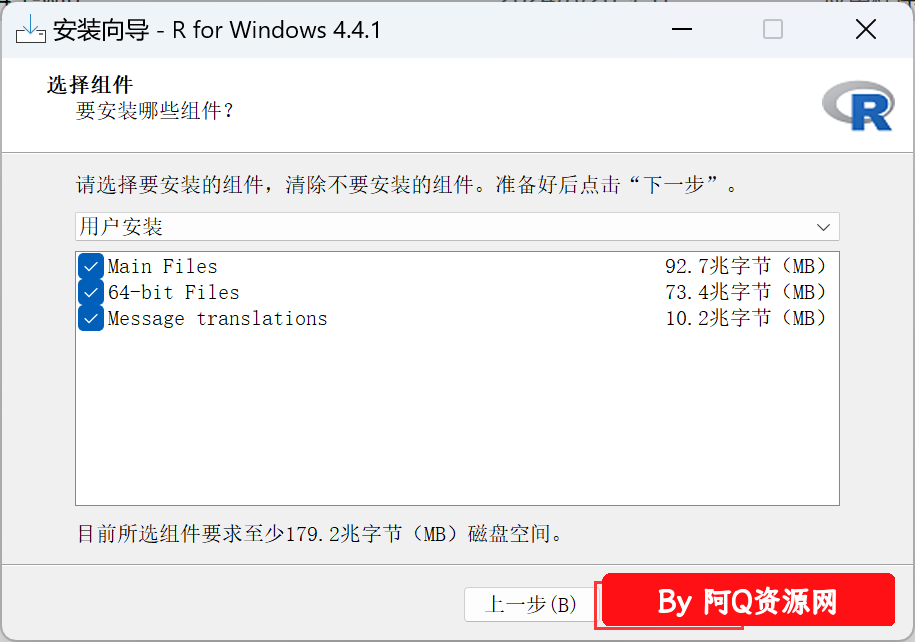This screenshot has width=915, height=642.
Task: Expand the dropdown chevron arrow of 用户安装
Action: [823, 227]
